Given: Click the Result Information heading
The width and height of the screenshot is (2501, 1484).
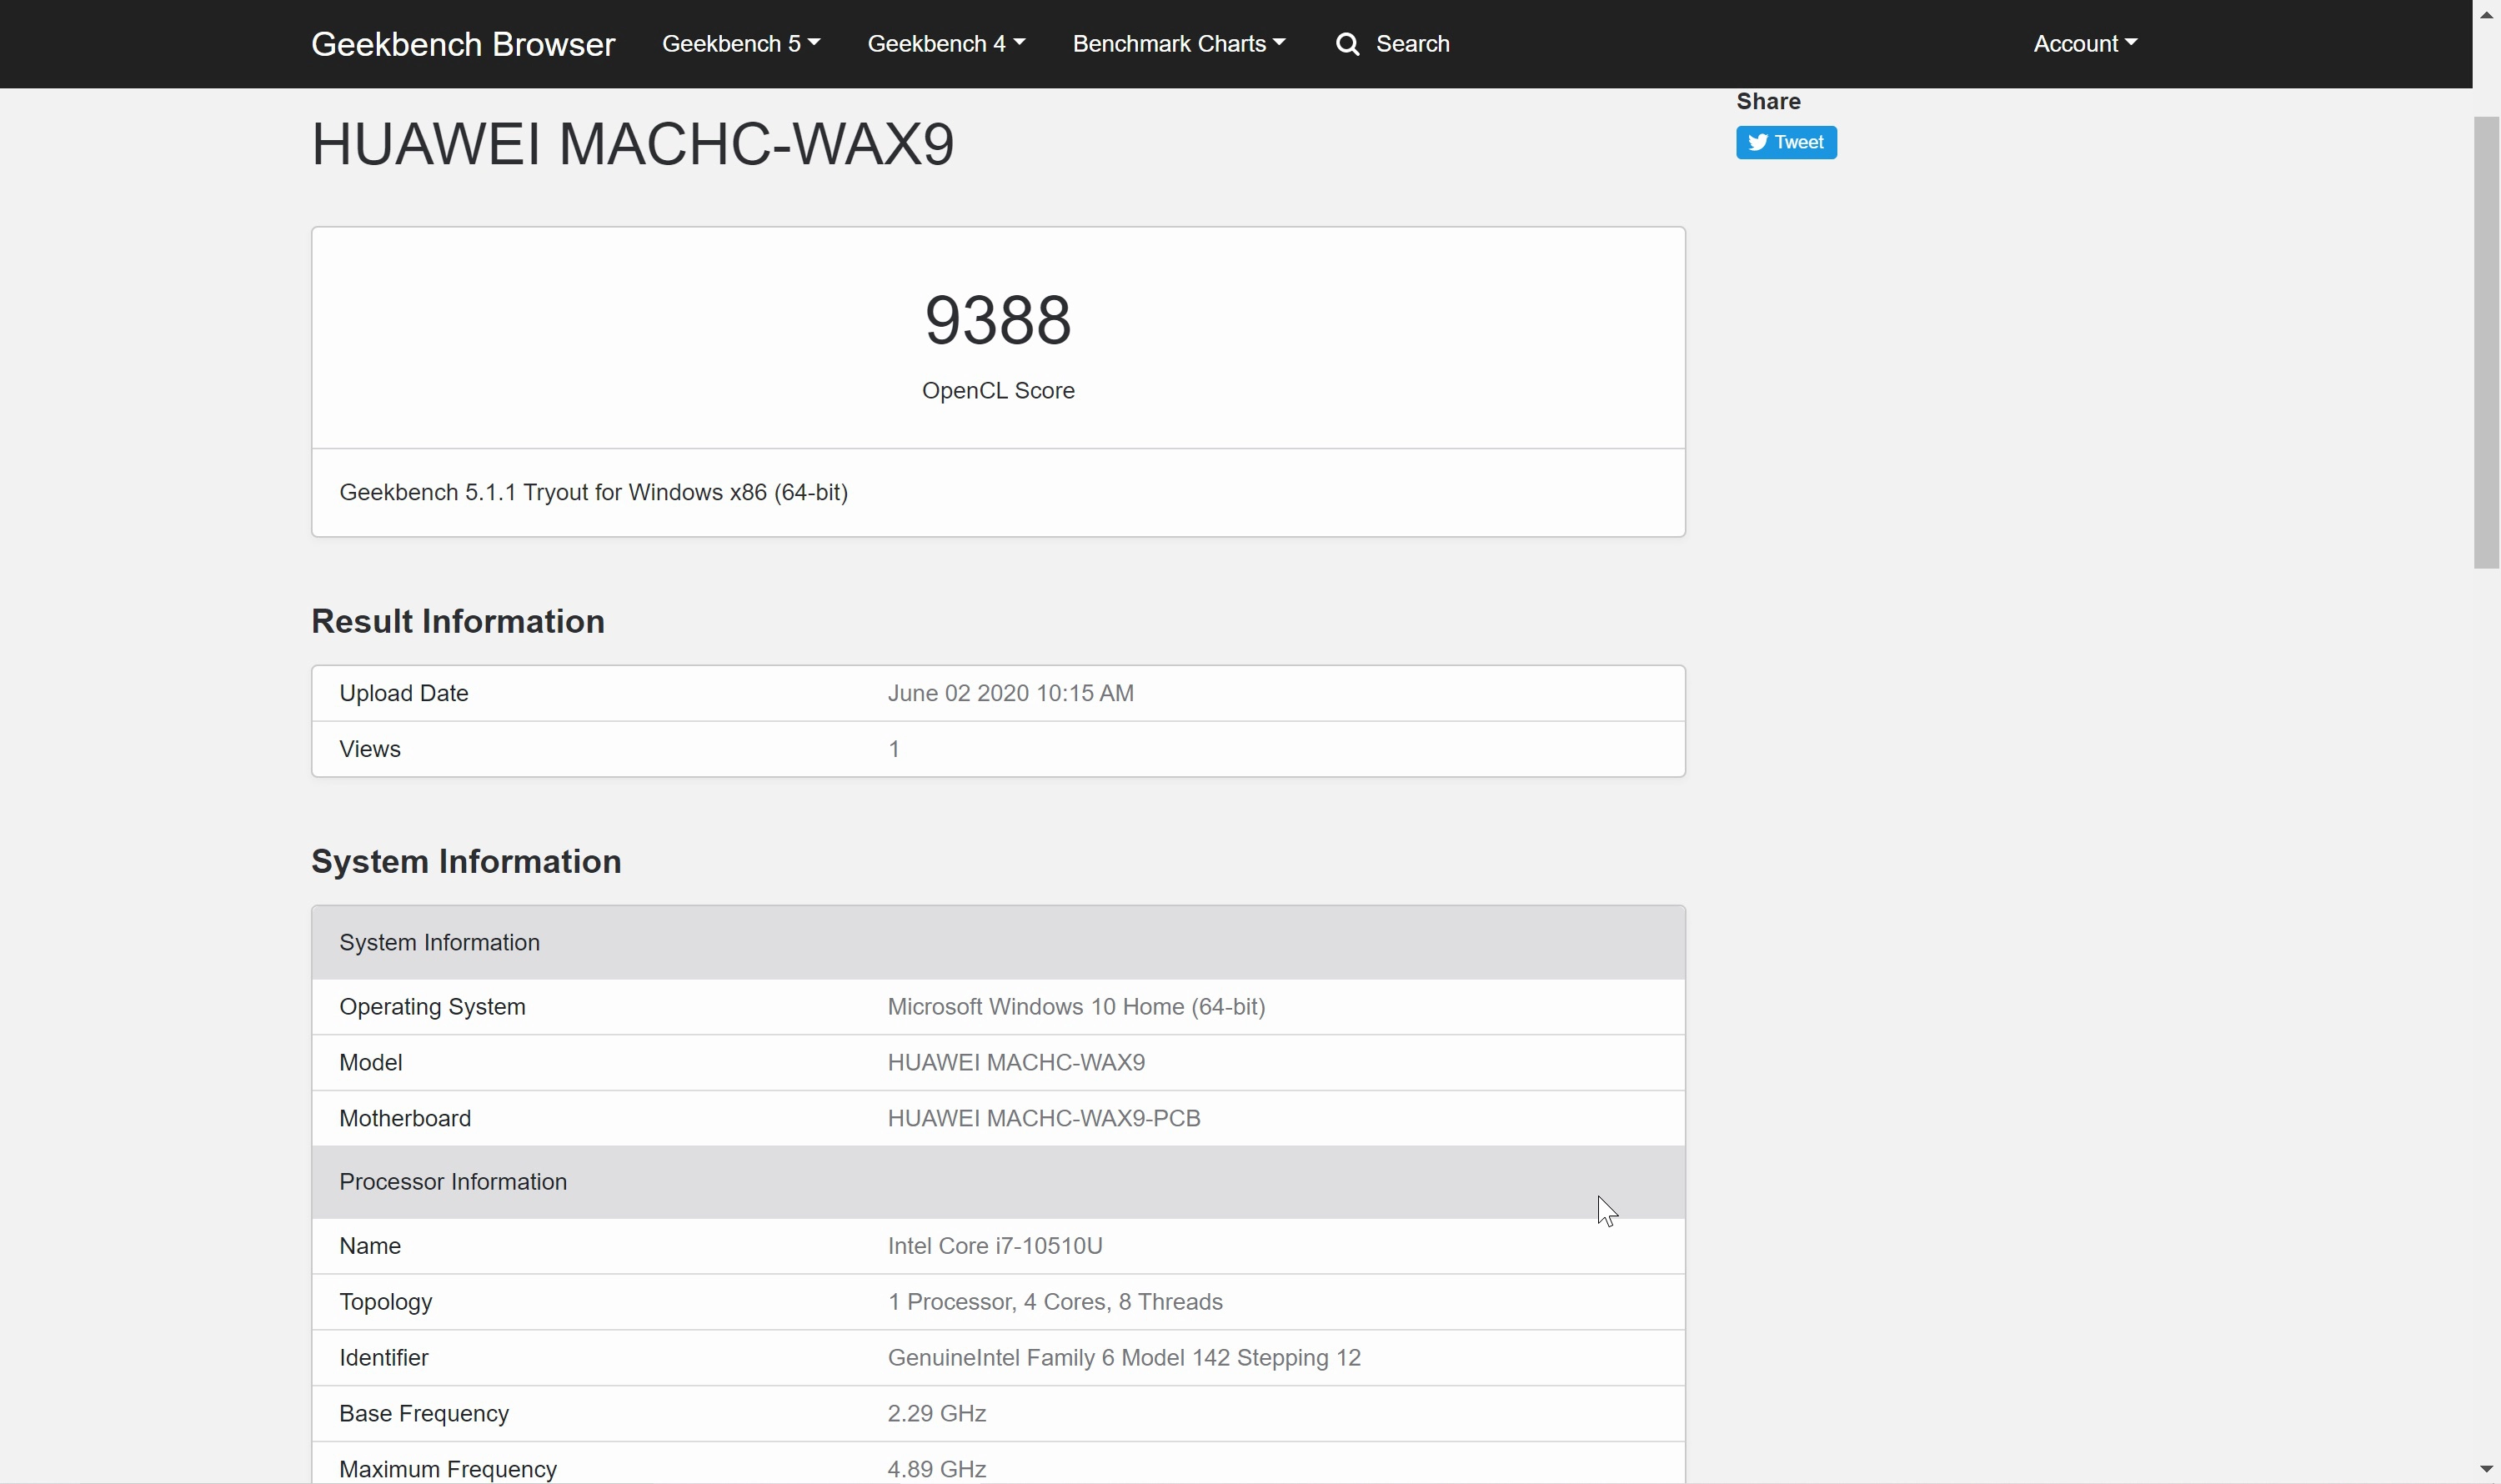Looking at the screenshot, I should point(458,621).
